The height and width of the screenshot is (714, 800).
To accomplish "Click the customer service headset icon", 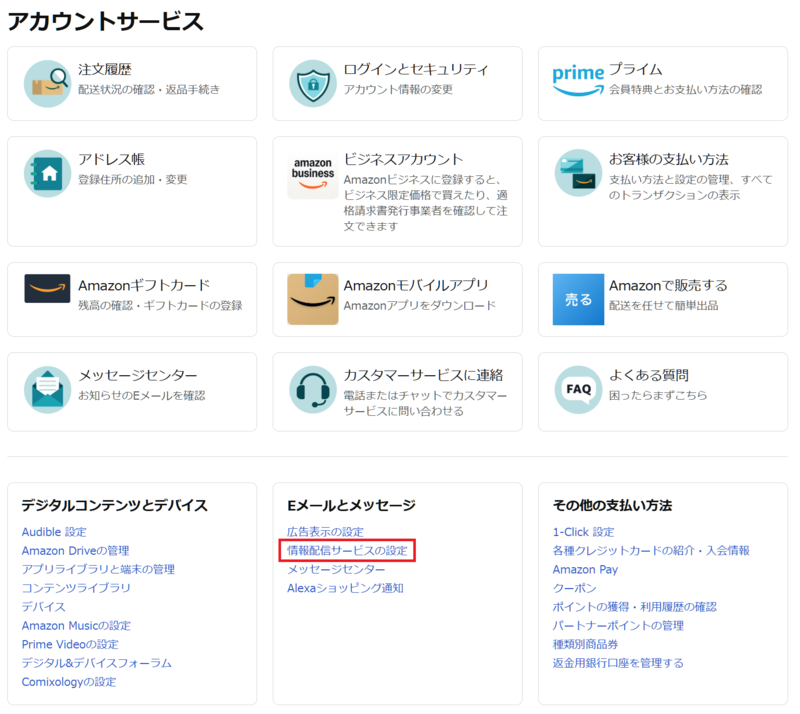I will click(313, 389).
